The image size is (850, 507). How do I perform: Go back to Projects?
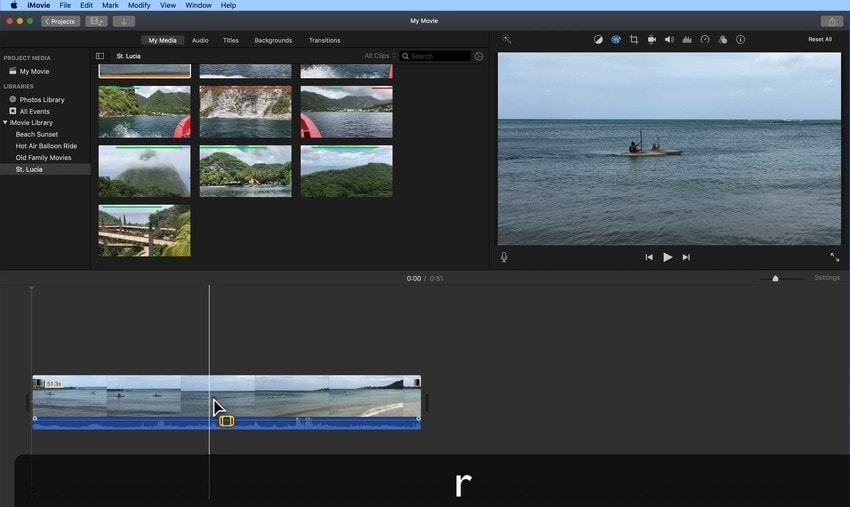[x=60, y=21]
